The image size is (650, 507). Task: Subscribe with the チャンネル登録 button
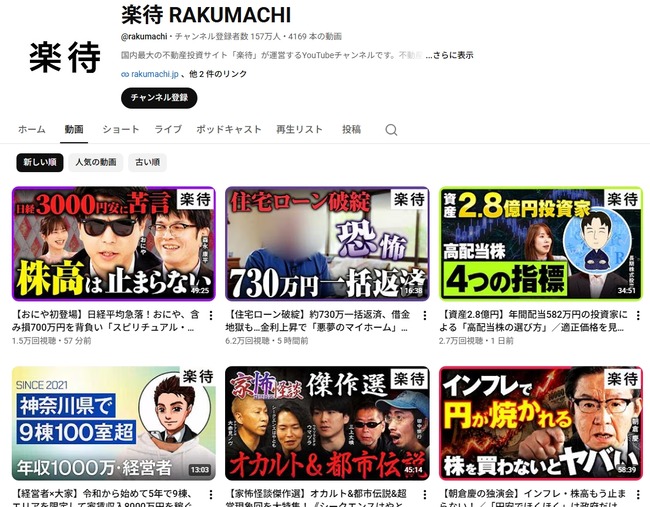(159, 98)
